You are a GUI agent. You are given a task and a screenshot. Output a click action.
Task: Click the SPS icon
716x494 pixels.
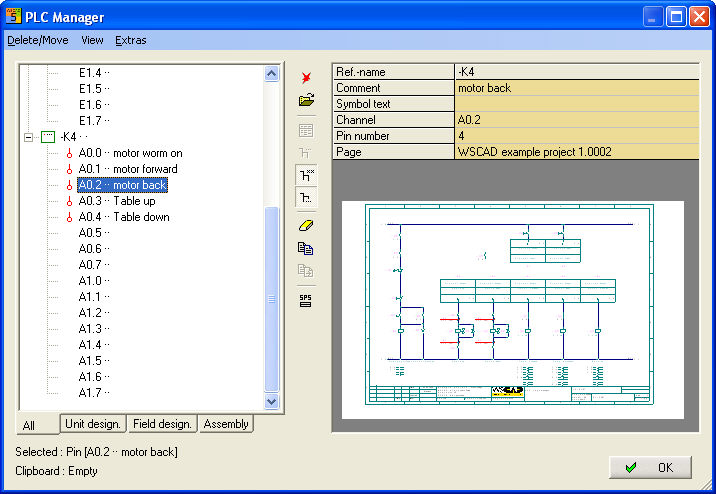(305, 300)
